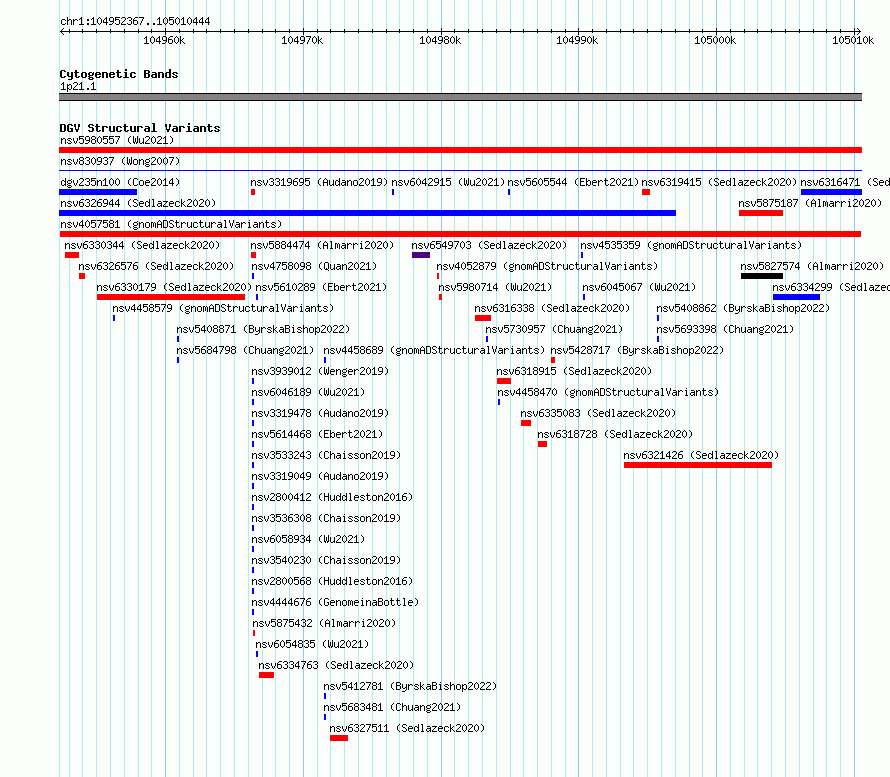Click the grey 1p21.1 cytogenetic band
890x777 pixels.
point(460,97)
